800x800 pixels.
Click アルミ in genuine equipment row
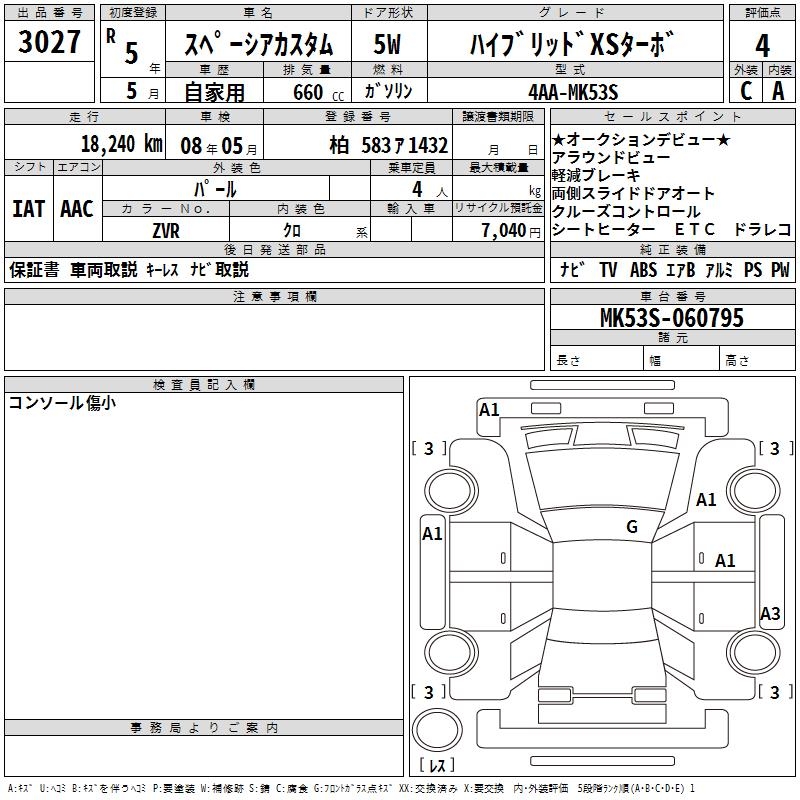tap(719, 269)
